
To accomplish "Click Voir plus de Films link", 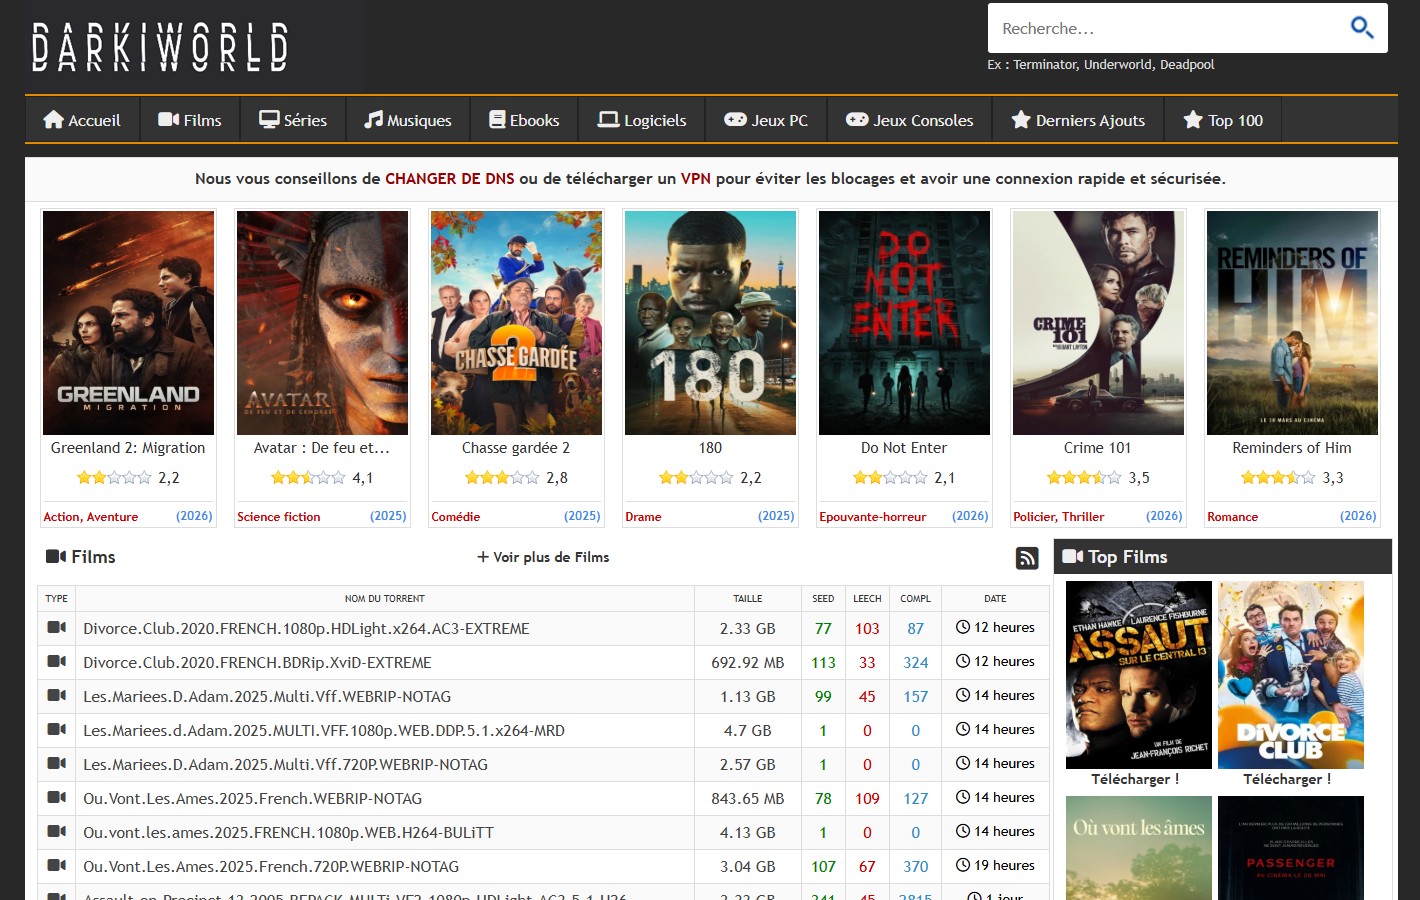I will pyautogui.click(x=543, y=557).
